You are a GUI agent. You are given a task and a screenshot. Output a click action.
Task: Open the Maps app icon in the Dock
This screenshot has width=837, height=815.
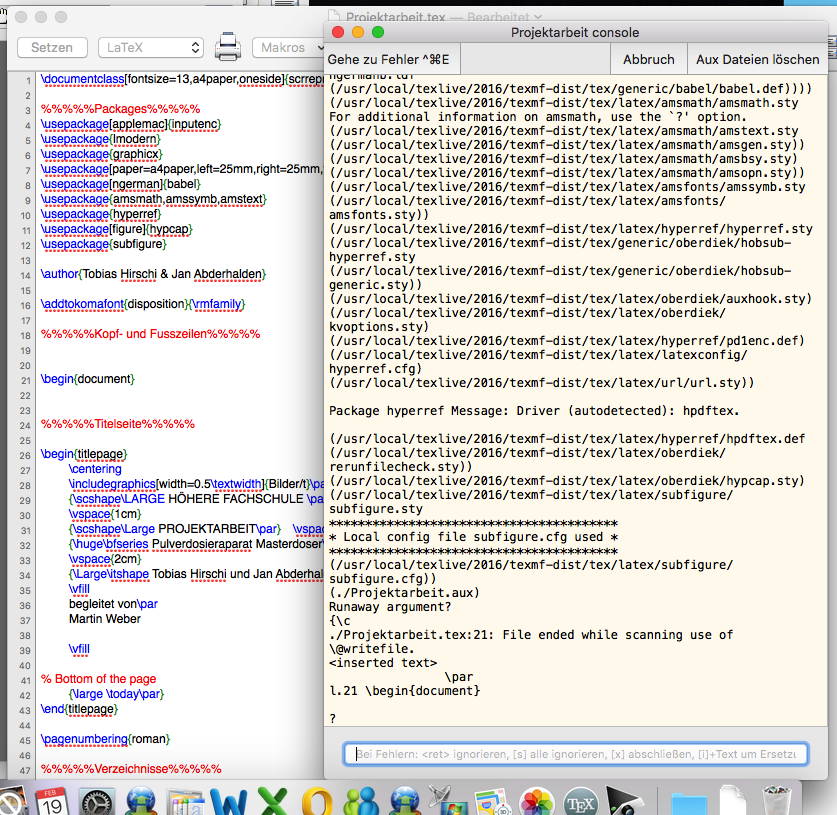point(492,801)
